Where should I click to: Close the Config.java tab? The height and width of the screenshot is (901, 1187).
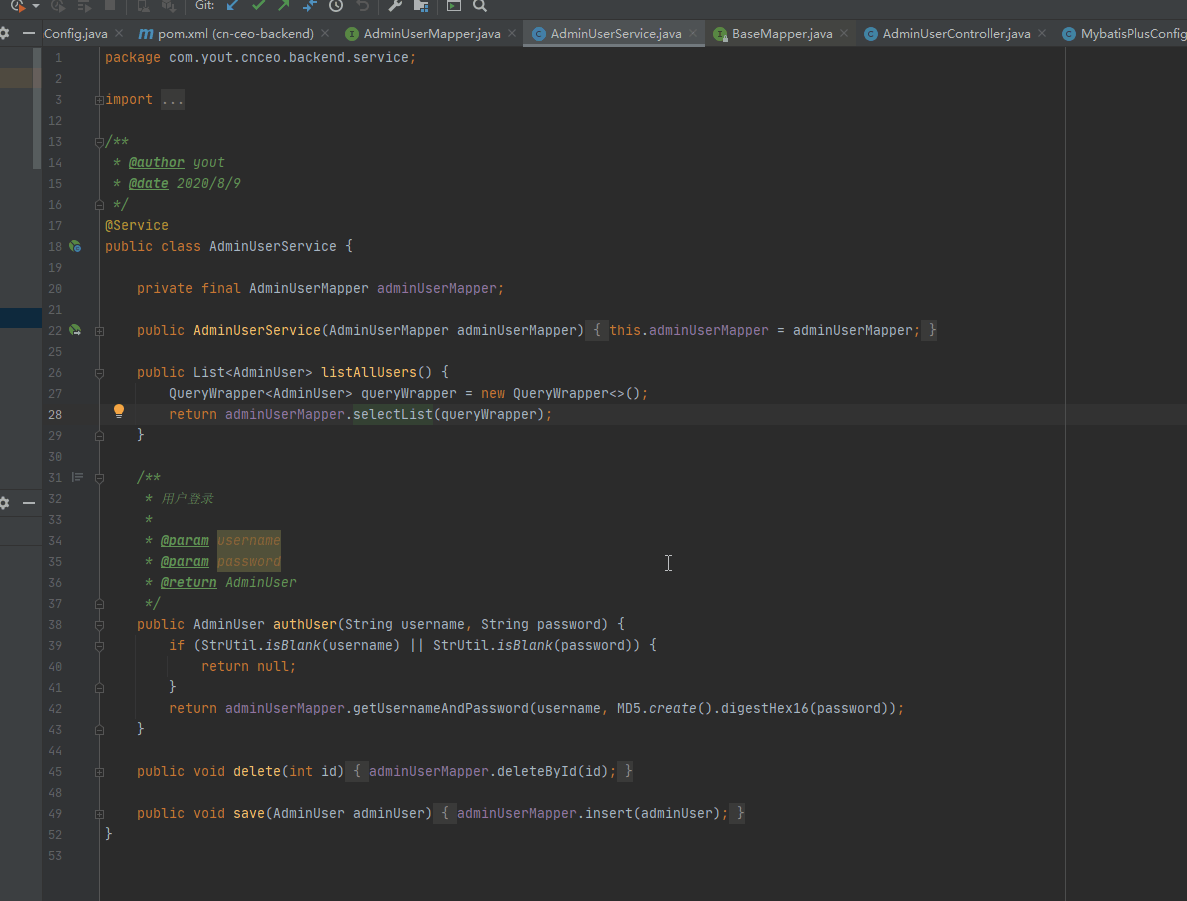(119, 33)
